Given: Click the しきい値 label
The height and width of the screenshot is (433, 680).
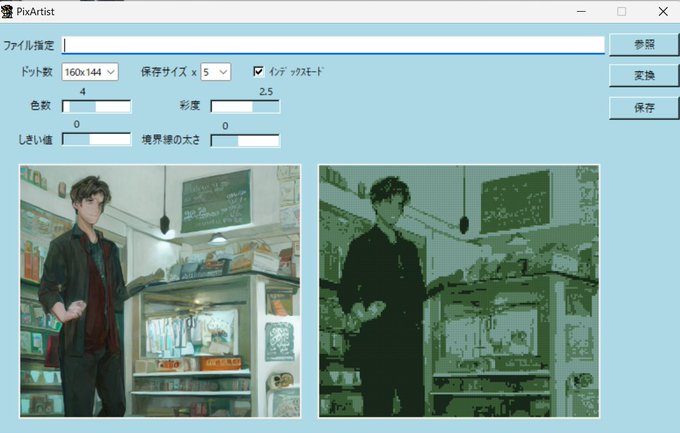Looking at the screenshot, I should point(35,140).
